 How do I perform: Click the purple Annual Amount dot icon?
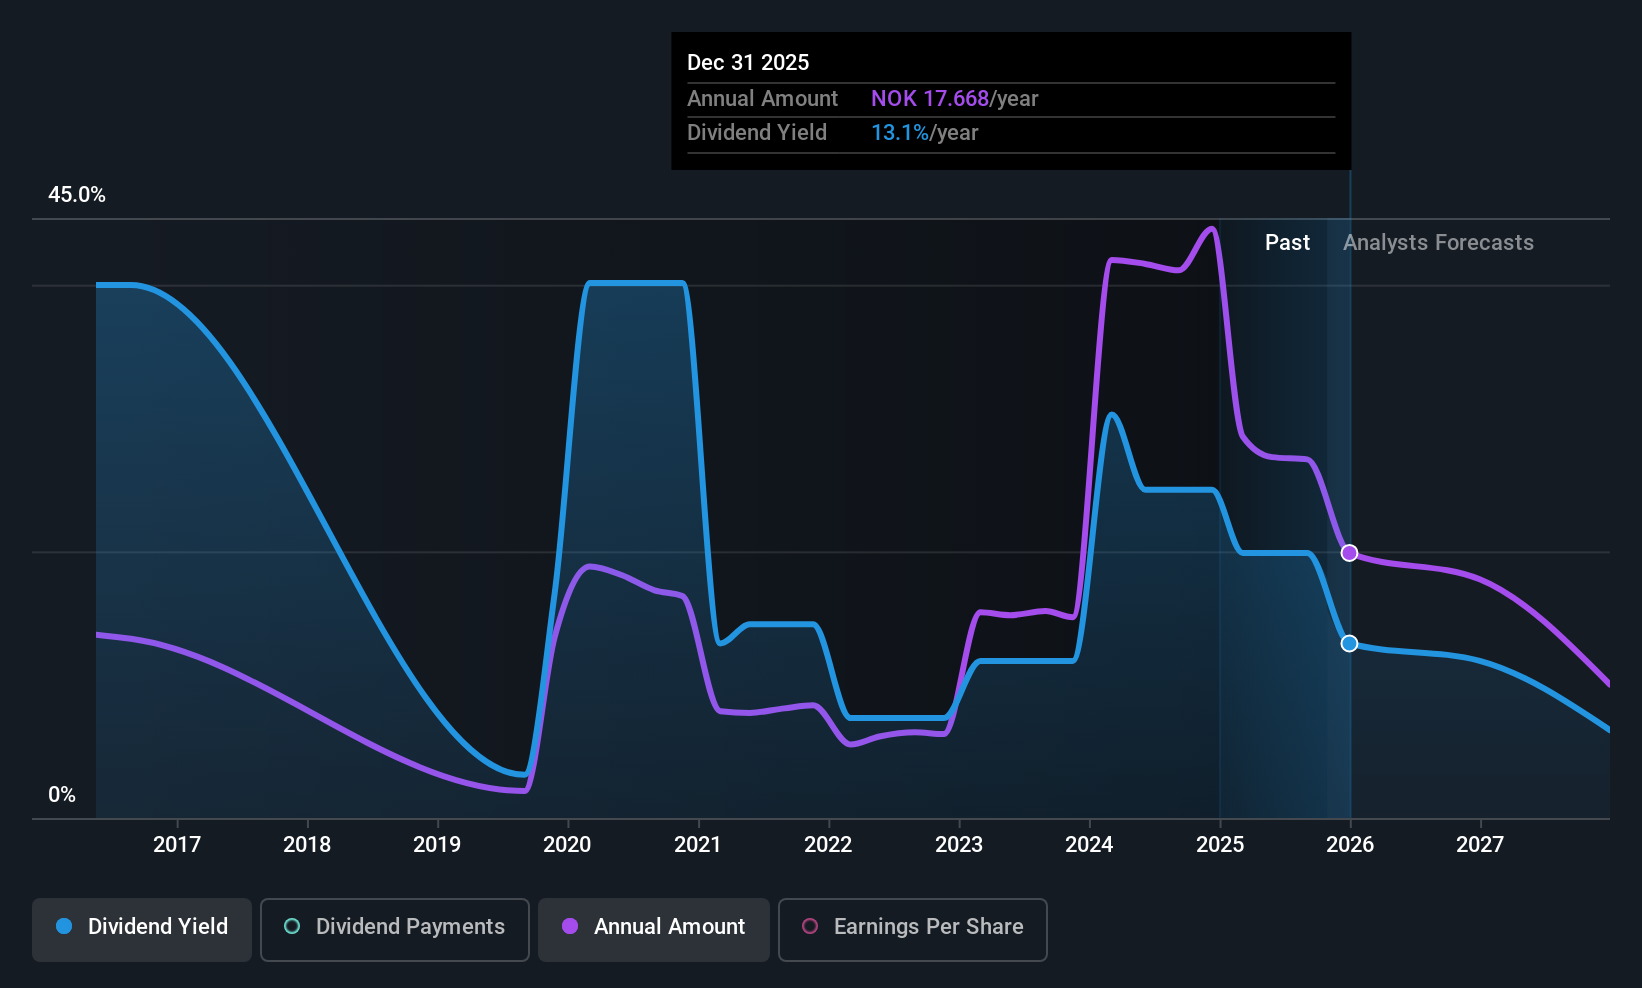[x=569, y=928]
